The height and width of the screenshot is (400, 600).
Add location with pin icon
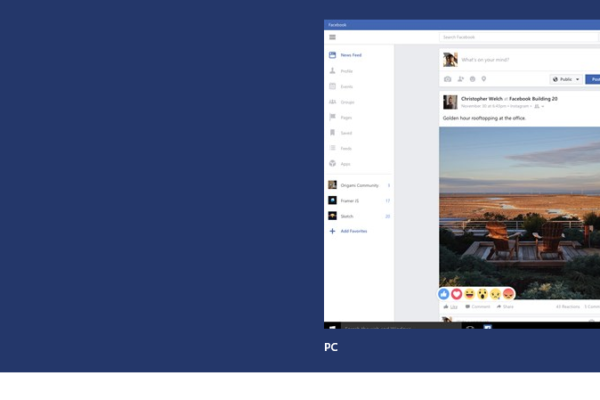click(484, 79)
